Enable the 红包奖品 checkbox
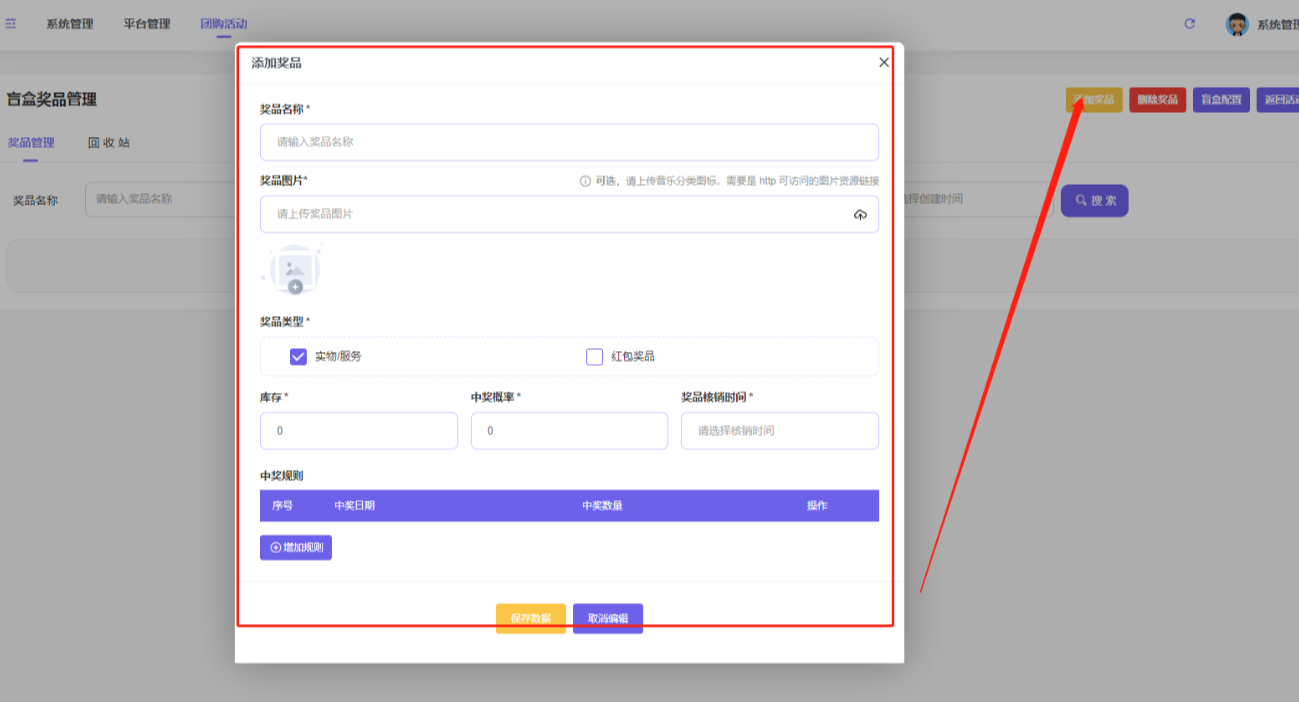 click(x=594, y=355)
